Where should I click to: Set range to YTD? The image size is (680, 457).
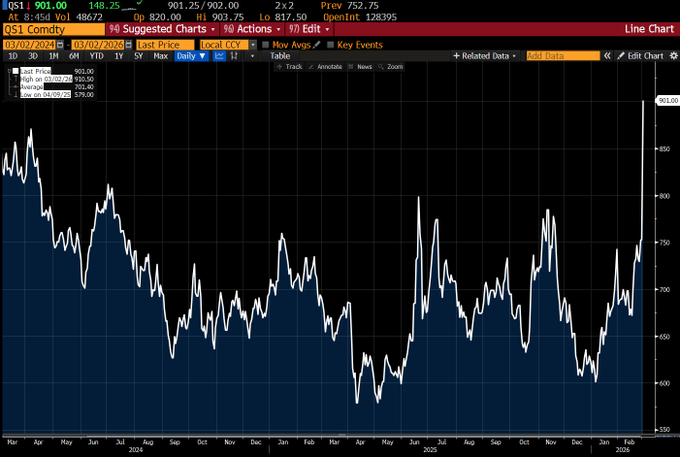point(97,56)
